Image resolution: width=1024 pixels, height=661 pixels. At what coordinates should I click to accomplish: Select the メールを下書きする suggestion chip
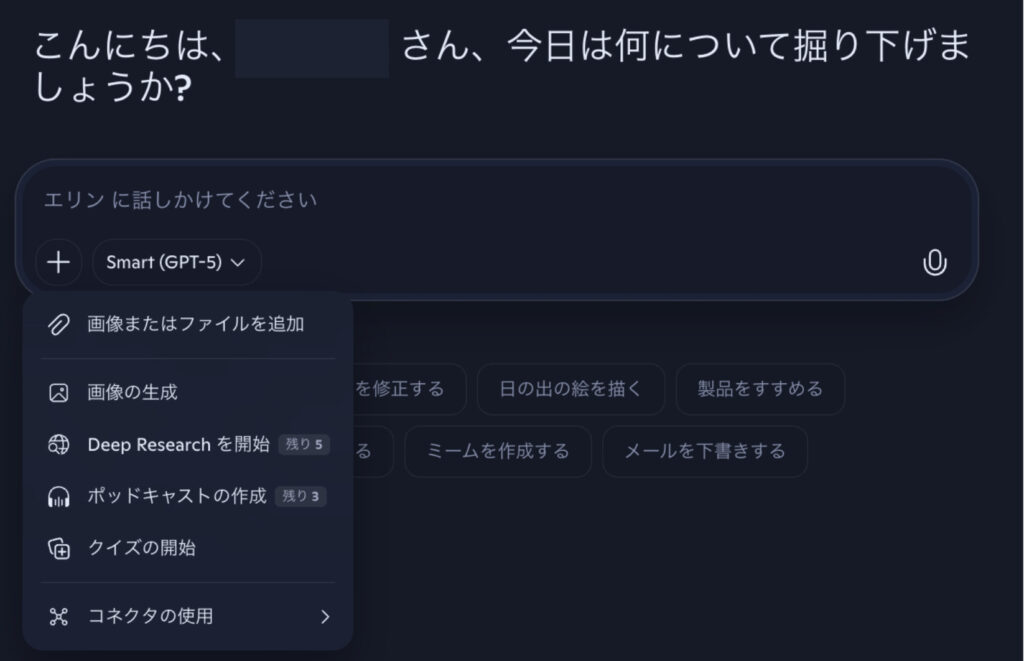(x=704, y=452)
